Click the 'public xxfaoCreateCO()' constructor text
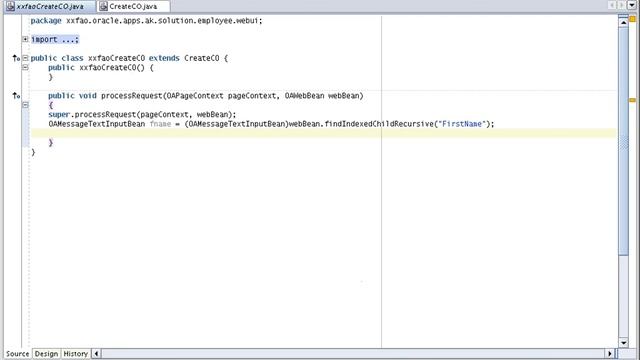640x360 pixels. pos(96,68)
